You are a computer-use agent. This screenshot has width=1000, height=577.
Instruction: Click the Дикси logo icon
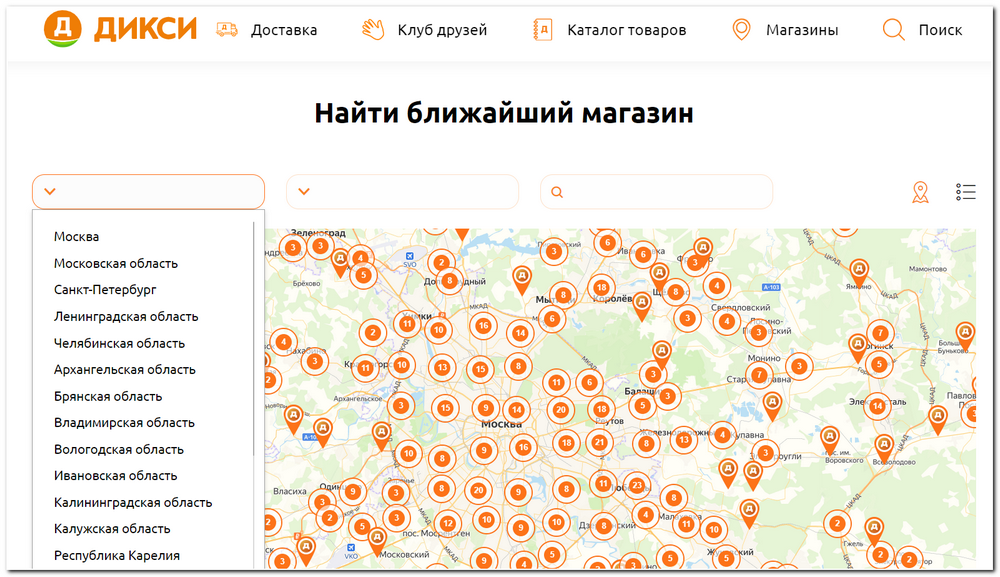click(64, 29)
